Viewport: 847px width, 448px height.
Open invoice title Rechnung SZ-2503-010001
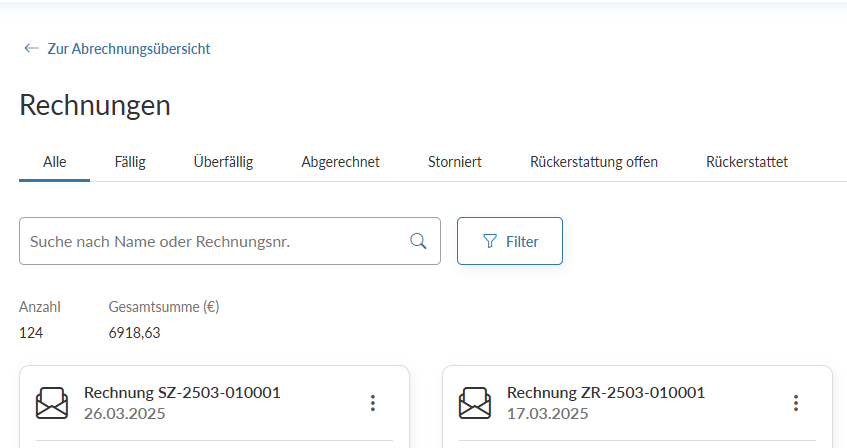[x=182, y=393]
